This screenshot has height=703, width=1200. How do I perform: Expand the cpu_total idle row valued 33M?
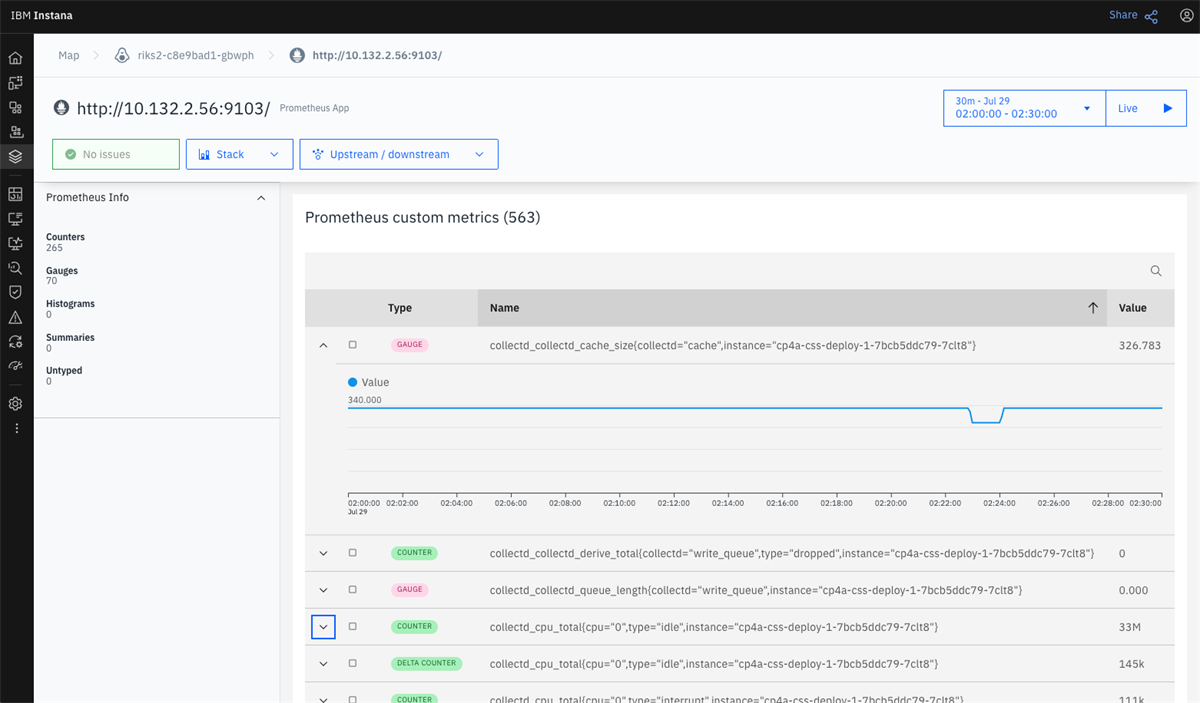323,627
